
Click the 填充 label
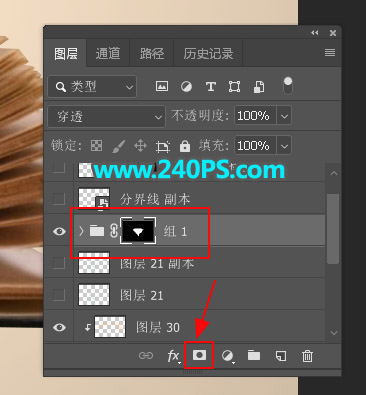(214, 146)
